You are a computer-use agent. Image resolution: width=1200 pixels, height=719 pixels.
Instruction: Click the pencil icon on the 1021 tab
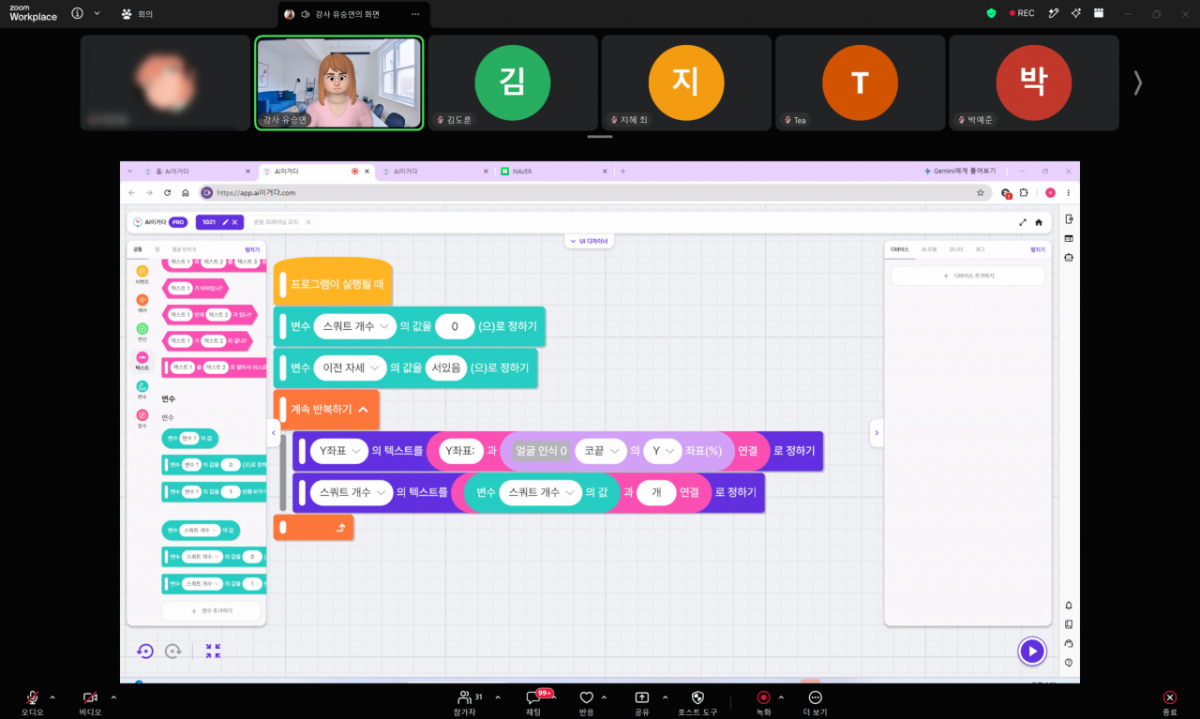click(x=225, y=222)
